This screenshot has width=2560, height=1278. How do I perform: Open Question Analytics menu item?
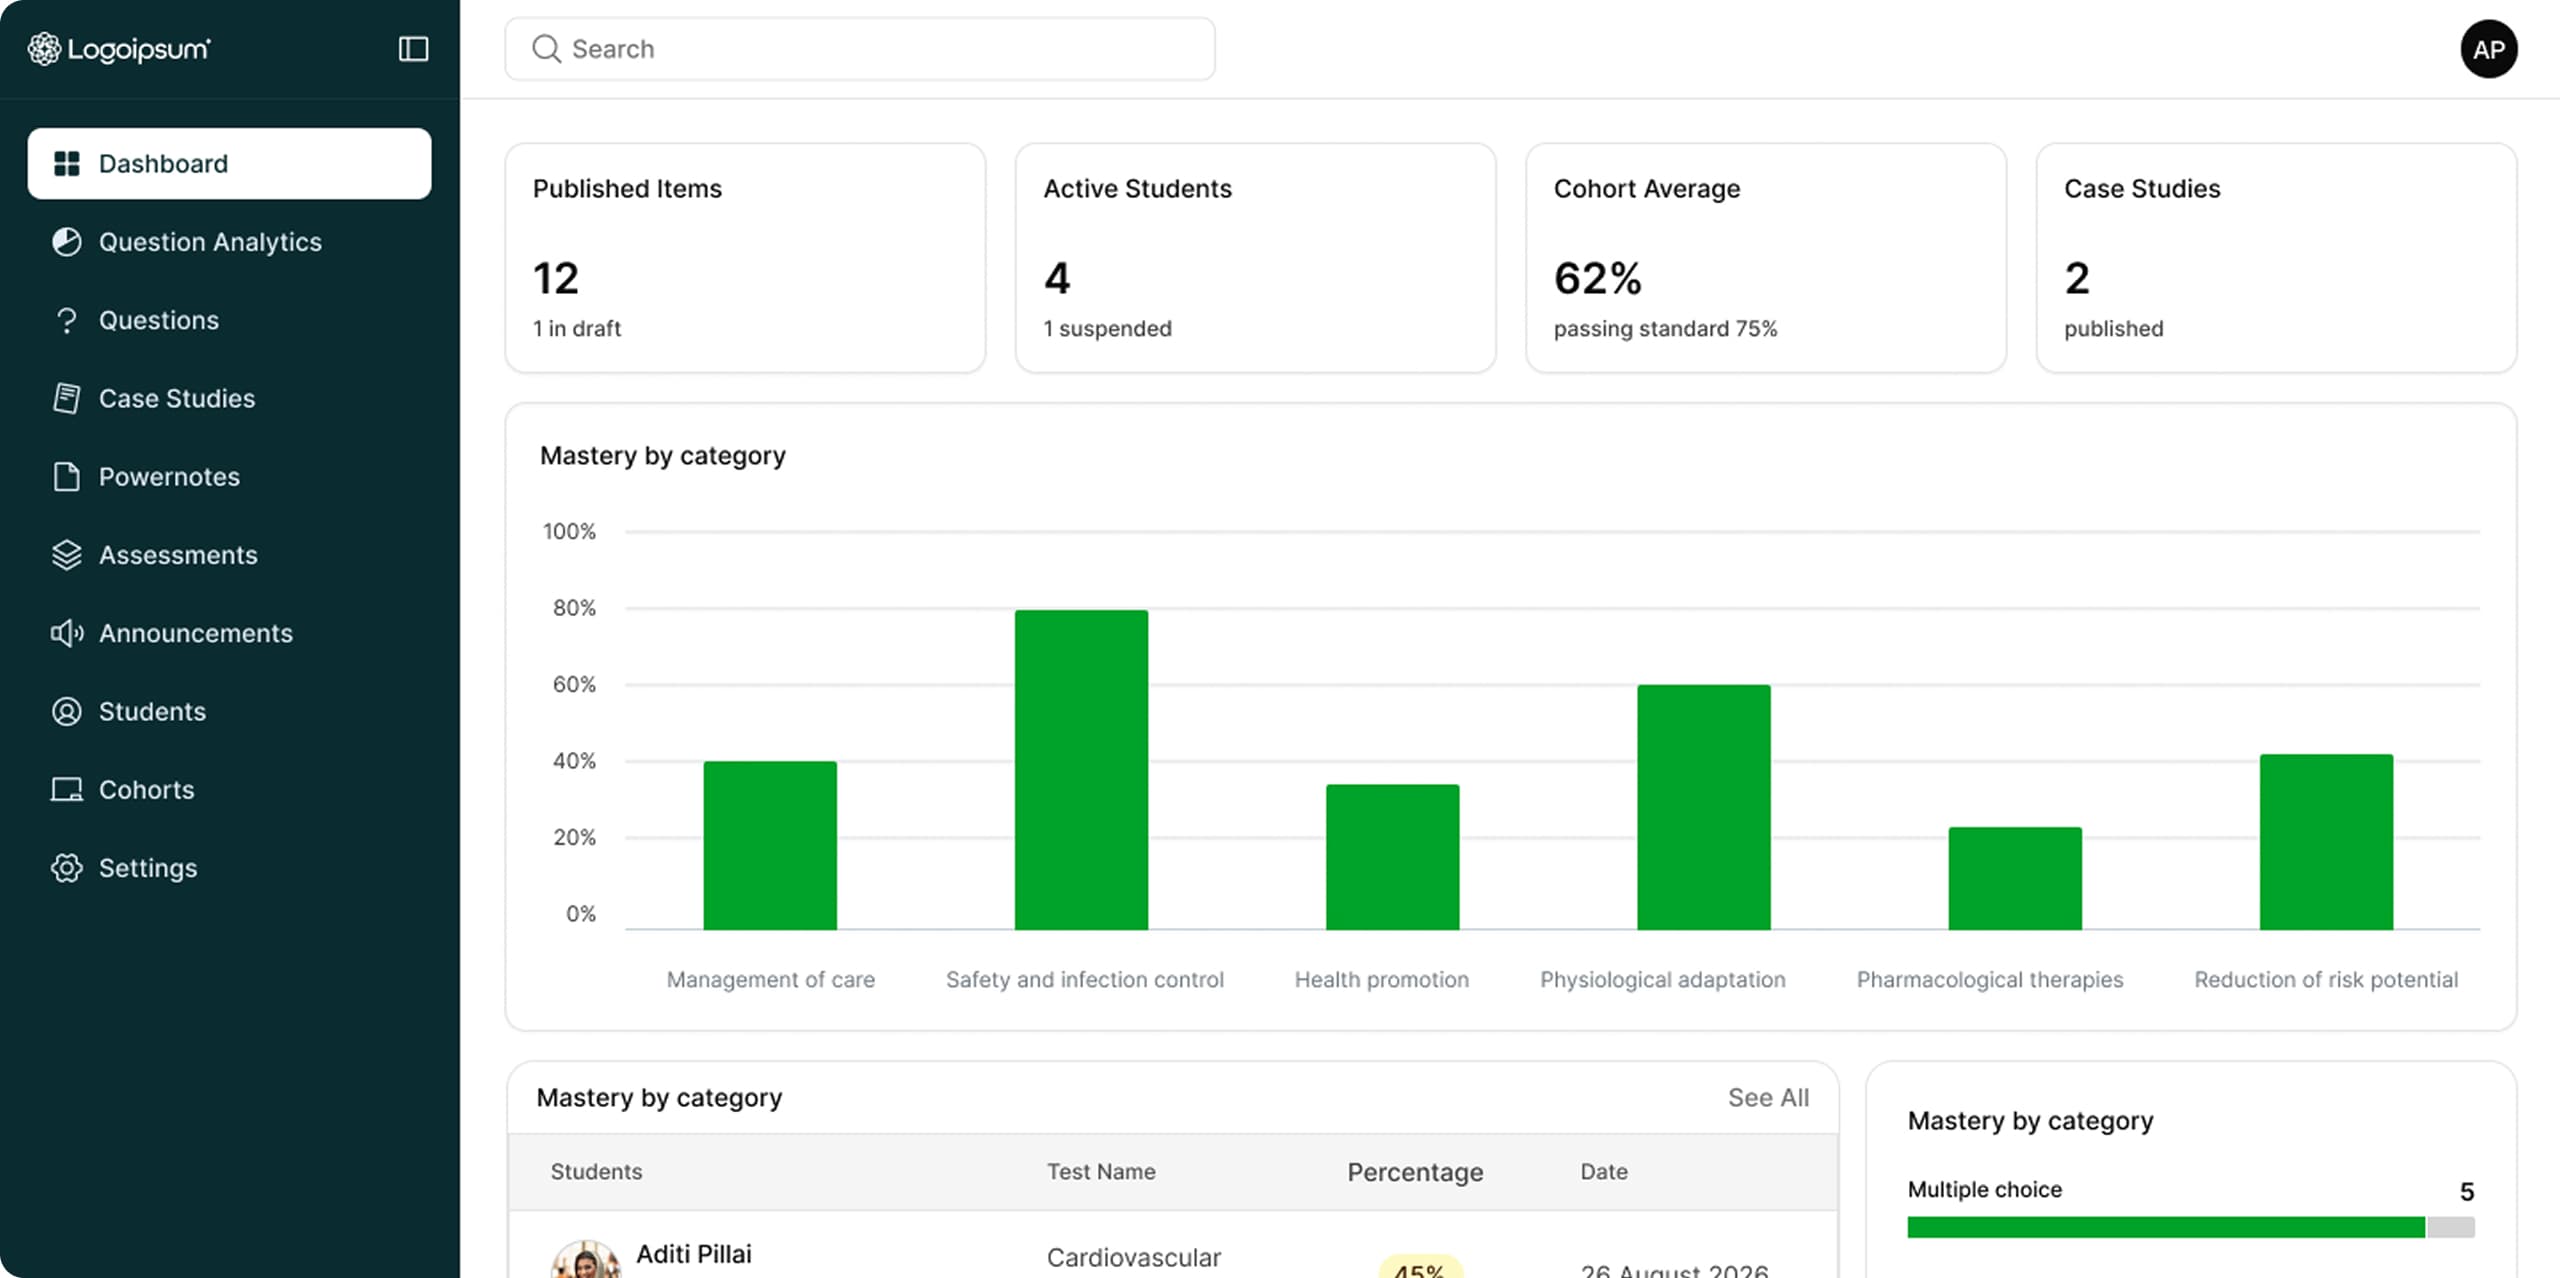coord(229,242)
